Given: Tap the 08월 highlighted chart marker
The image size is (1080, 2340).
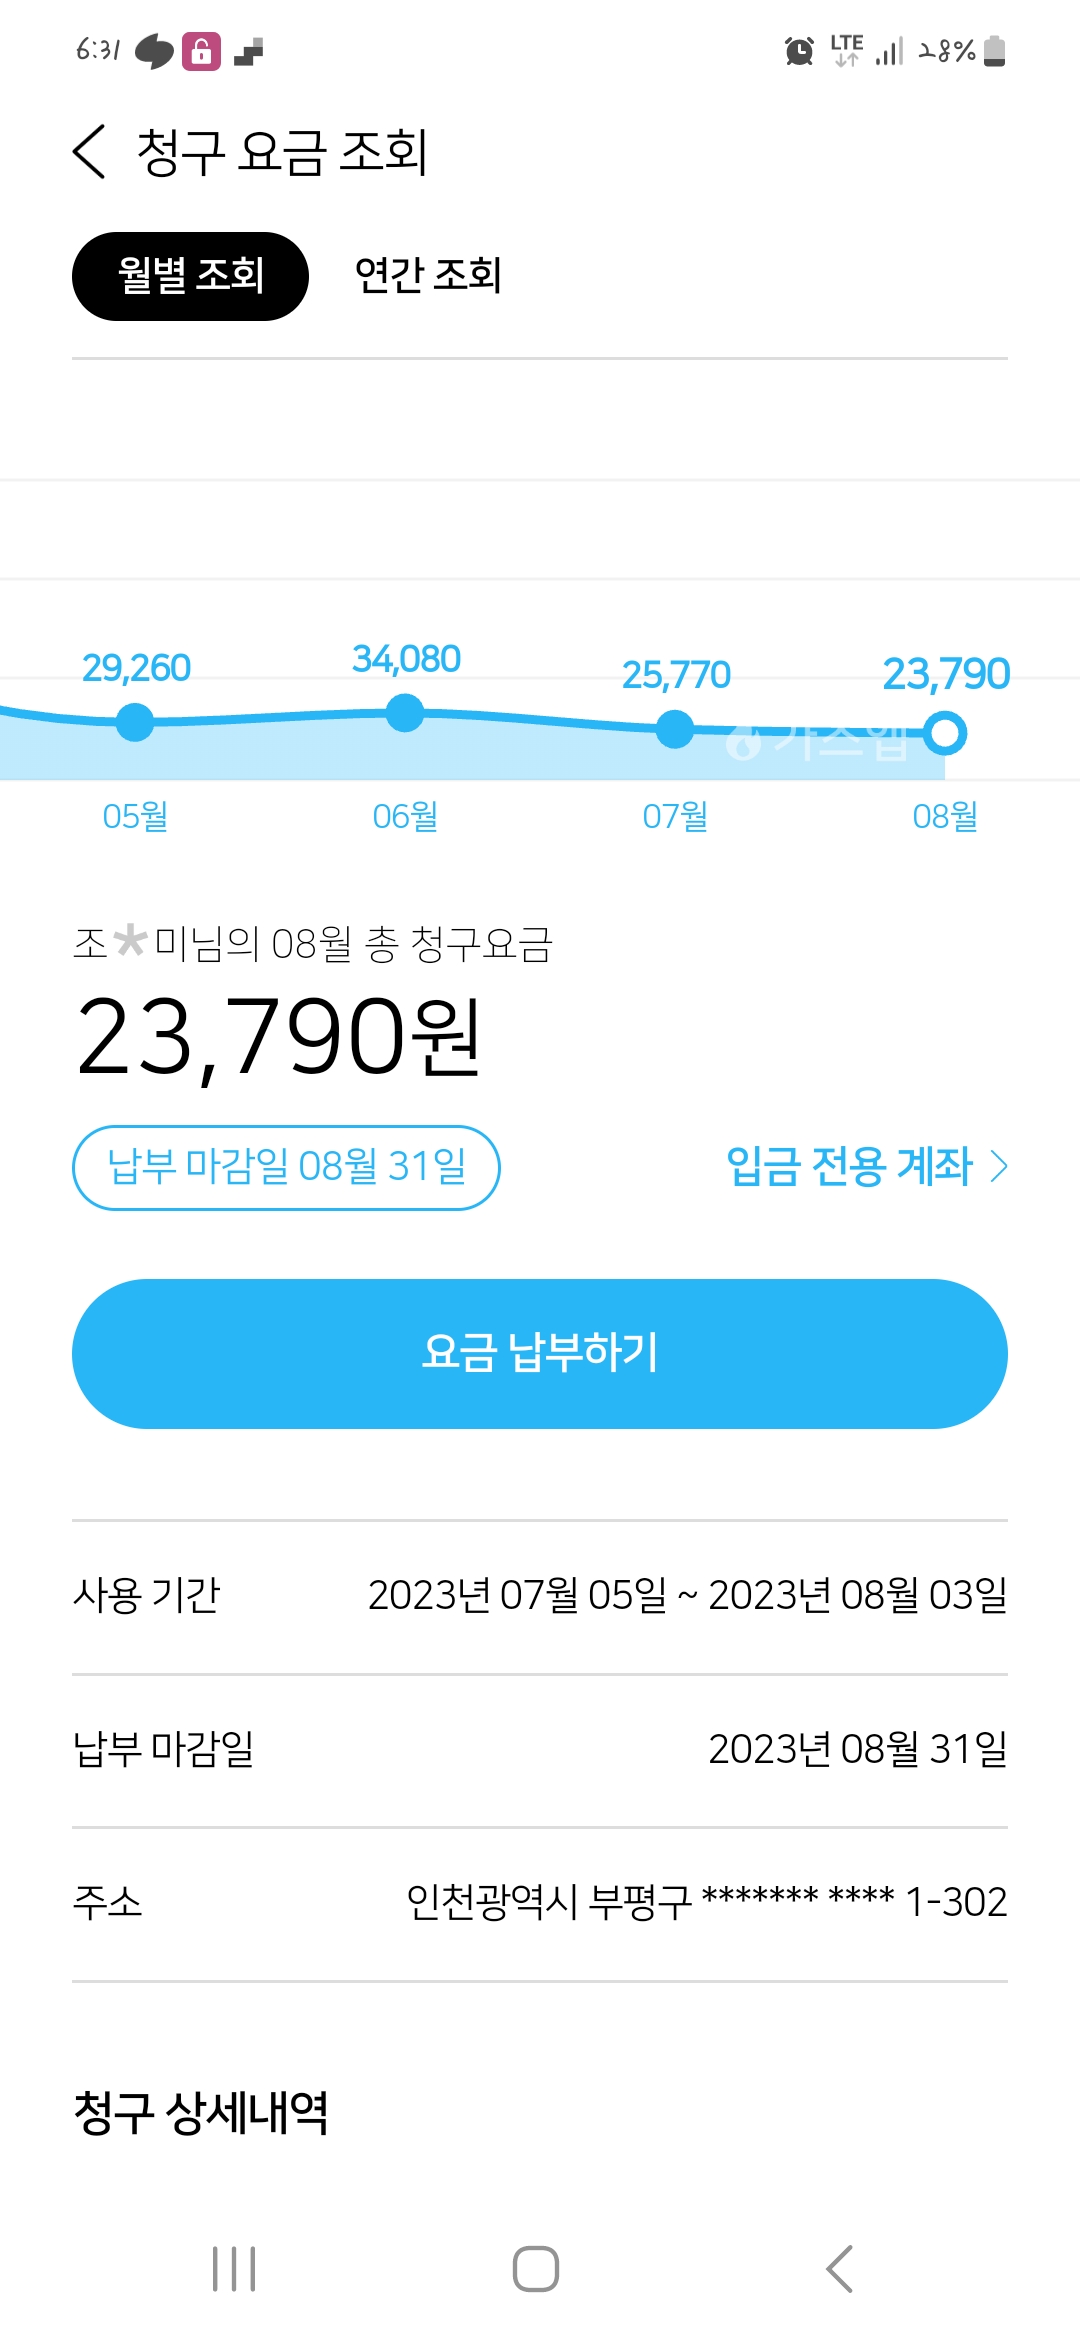Looking at the screenshot, I should pyautogui.click(x=945, y=733).
